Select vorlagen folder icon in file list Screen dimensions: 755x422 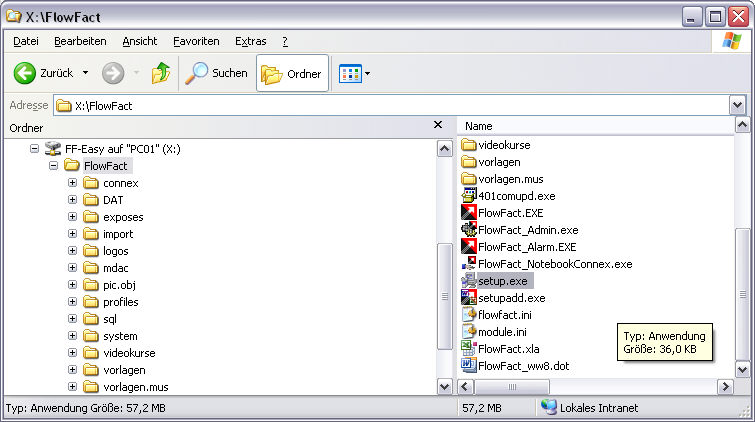point(469,162)
